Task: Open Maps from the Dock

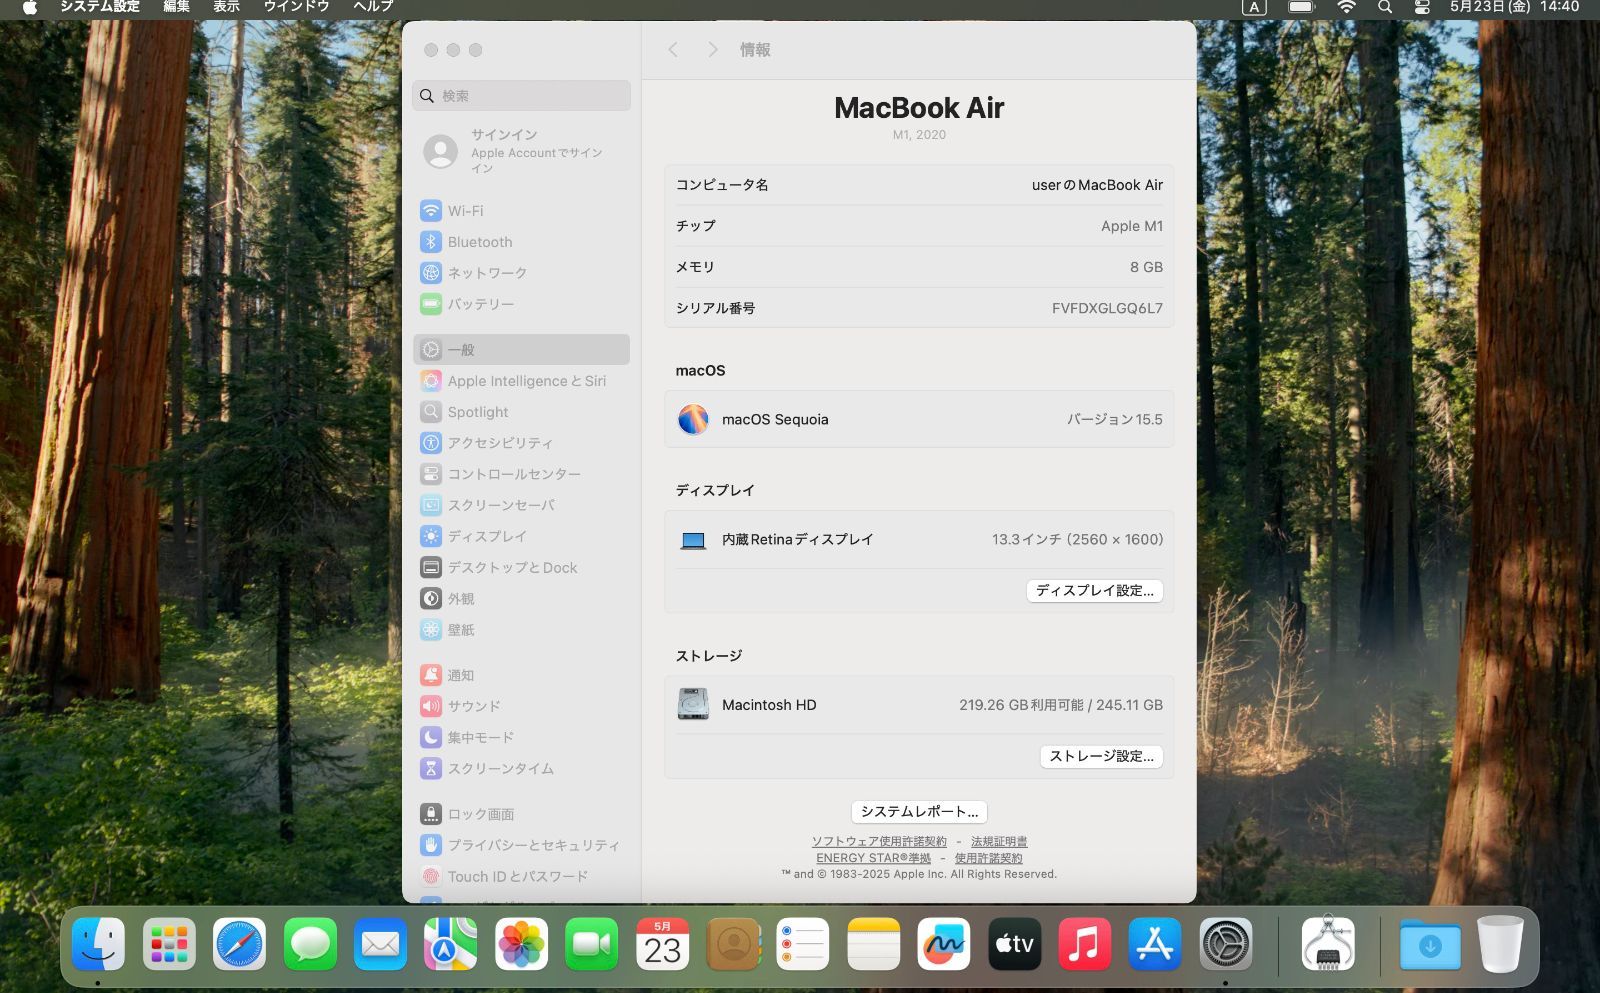Action: 451,944
